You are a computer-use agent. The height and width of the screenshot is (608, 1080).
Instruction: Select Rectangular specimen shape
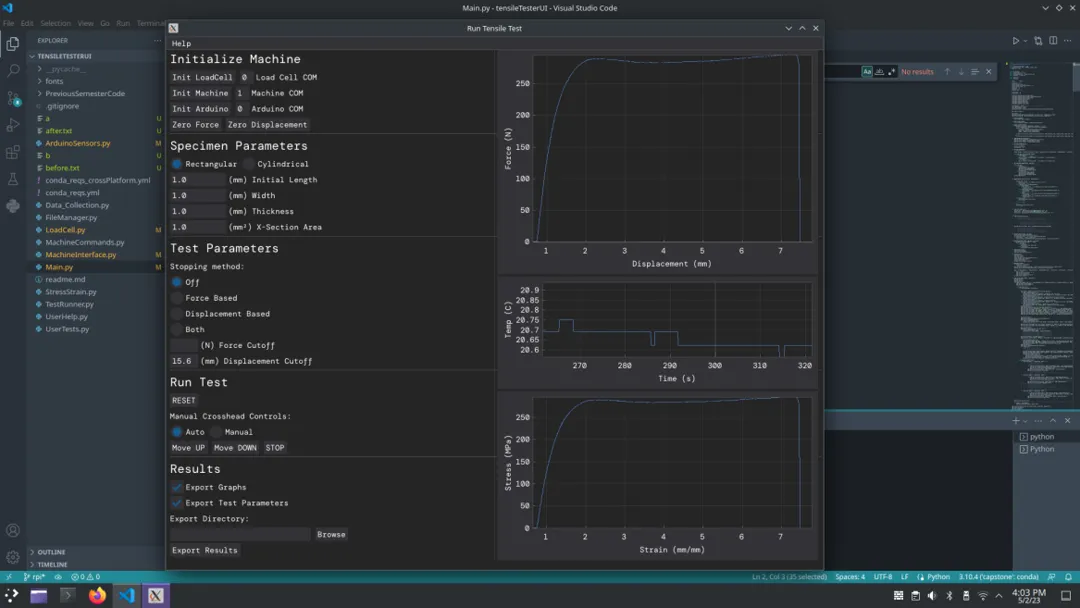[177, 164]
